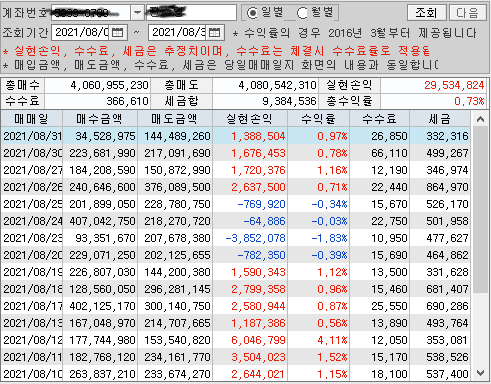Select the 월별 radio option
The width and height of the screenshot is (491, 384).
pos(302,13)
